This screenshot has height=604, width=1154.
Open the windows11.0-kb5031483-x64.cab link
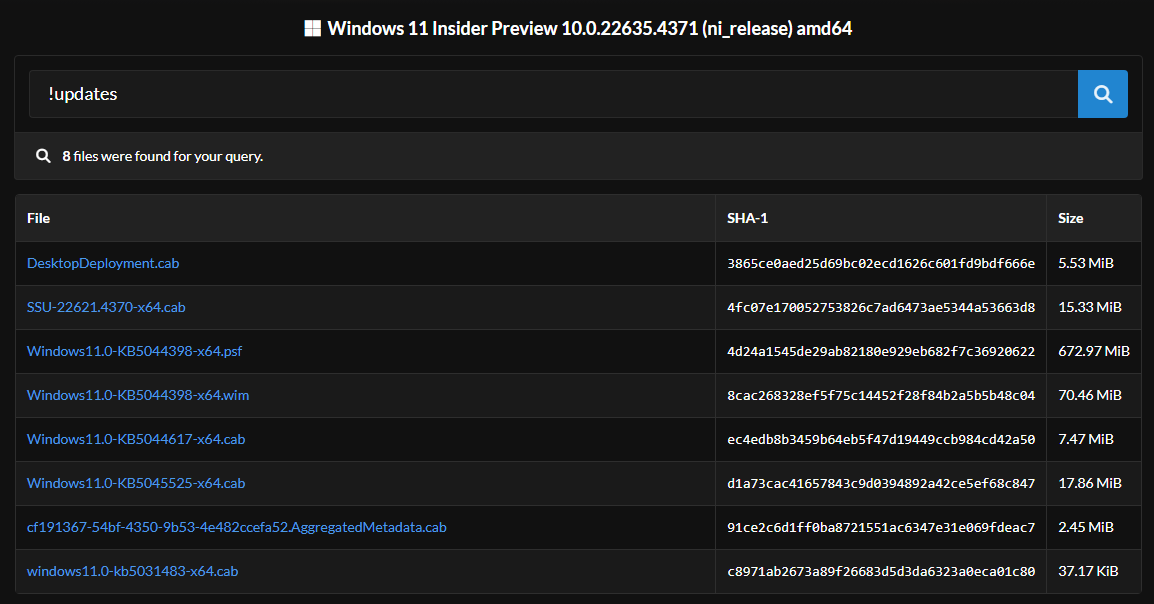132,572
